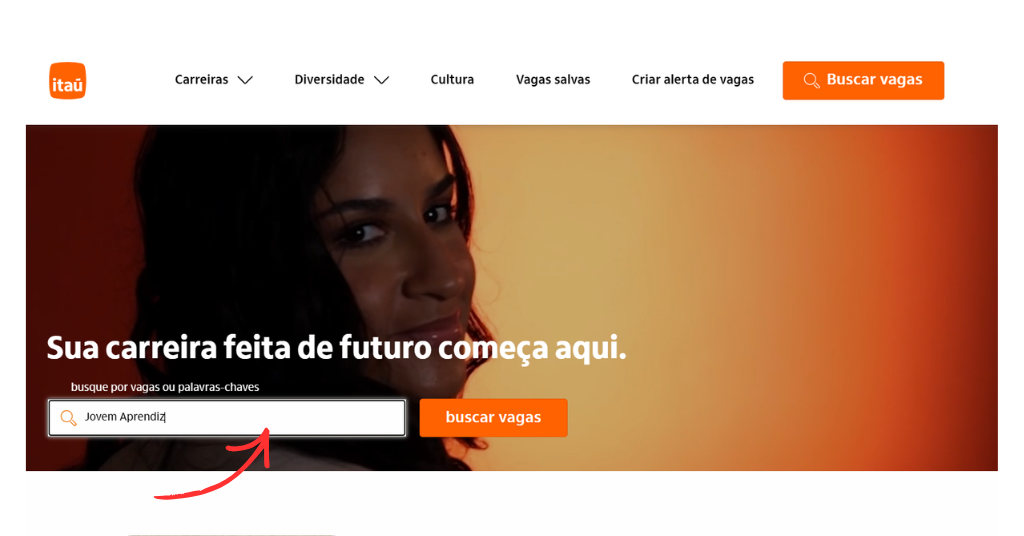Go to the Cultura page

coord(452,80)
